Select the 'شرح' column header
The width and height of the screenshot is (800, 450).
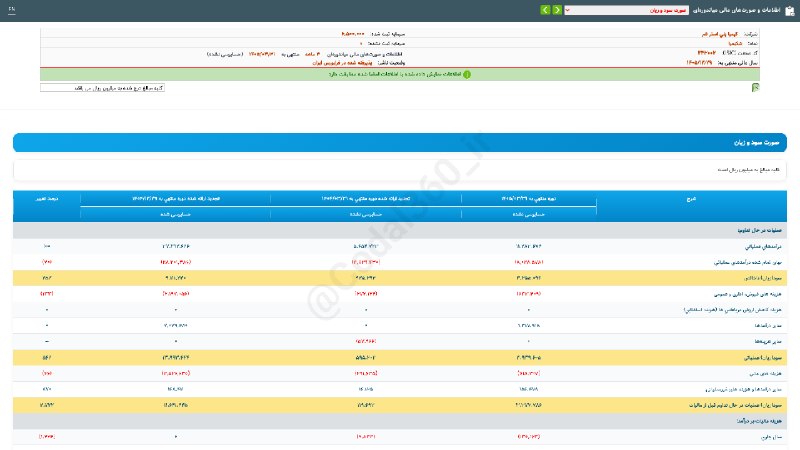[x=691, y=199]
